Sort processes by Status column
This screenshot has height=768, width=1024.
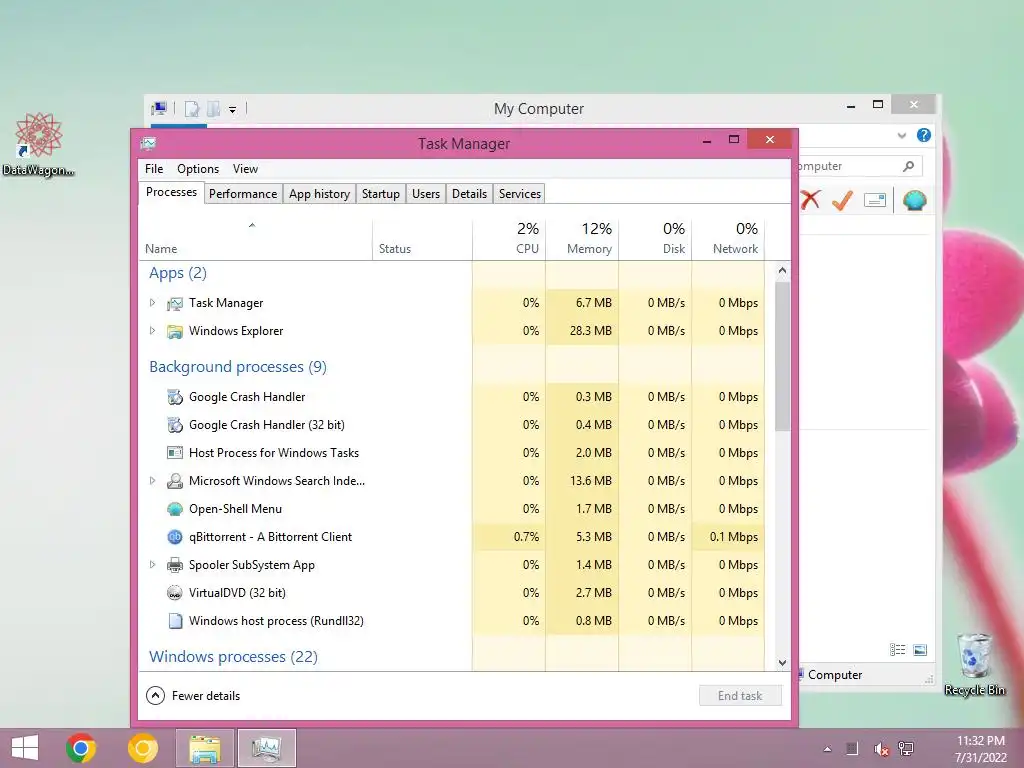click(422, 239)
